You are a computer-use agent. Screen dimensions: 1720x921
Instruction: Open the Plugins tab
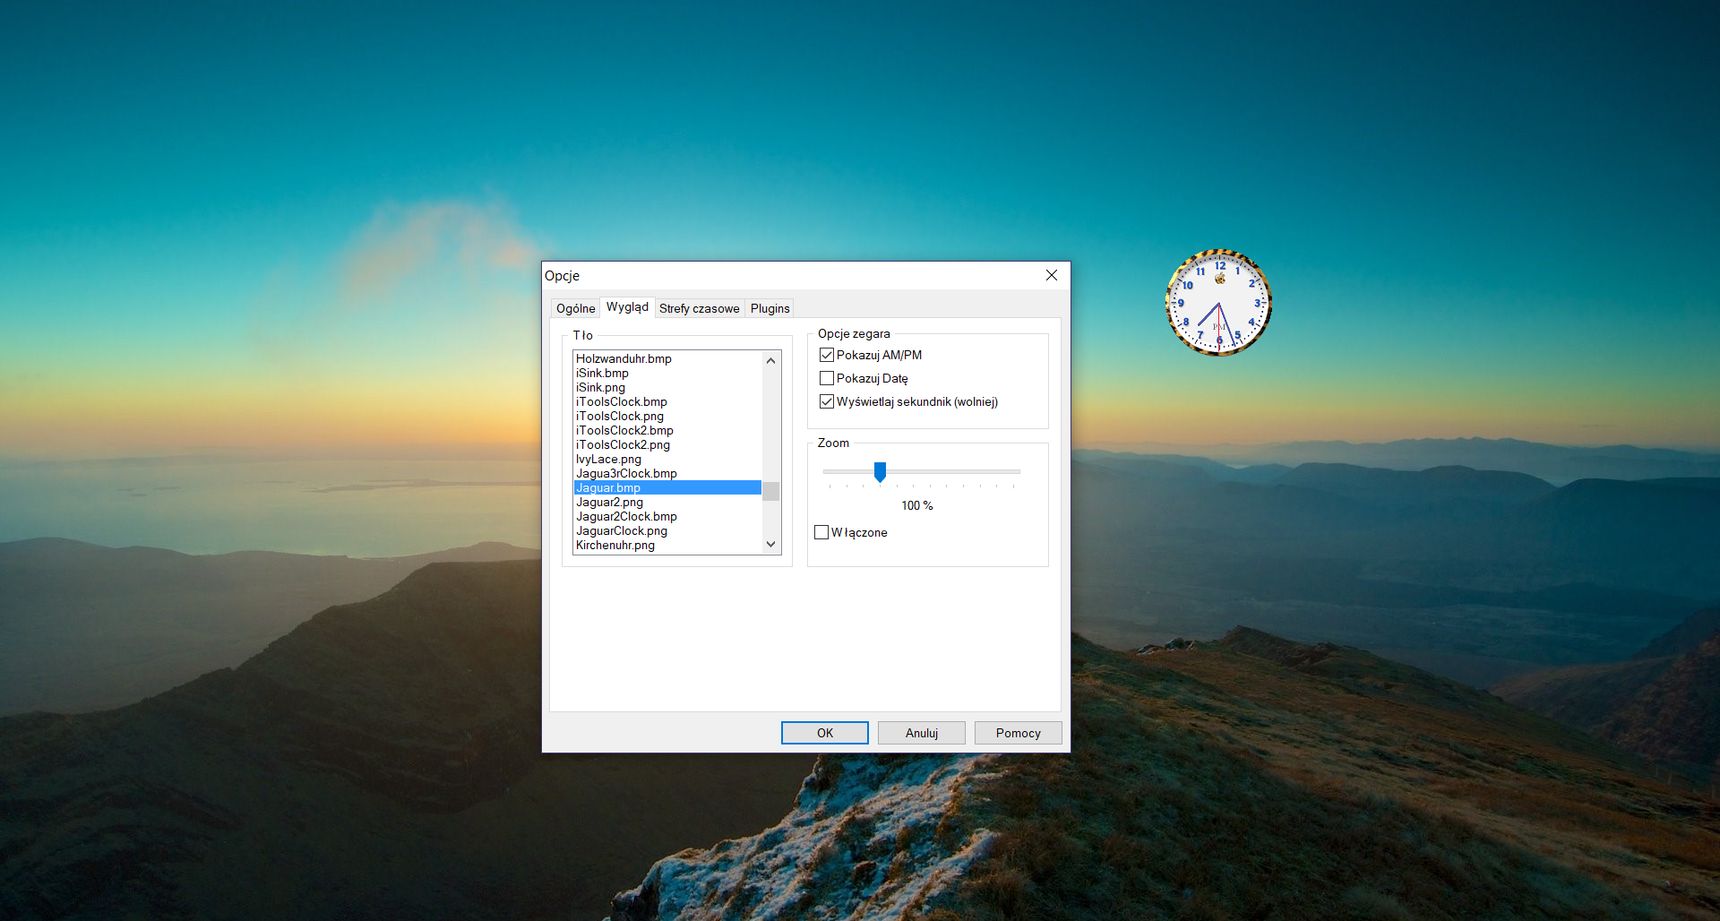(770, 308)
